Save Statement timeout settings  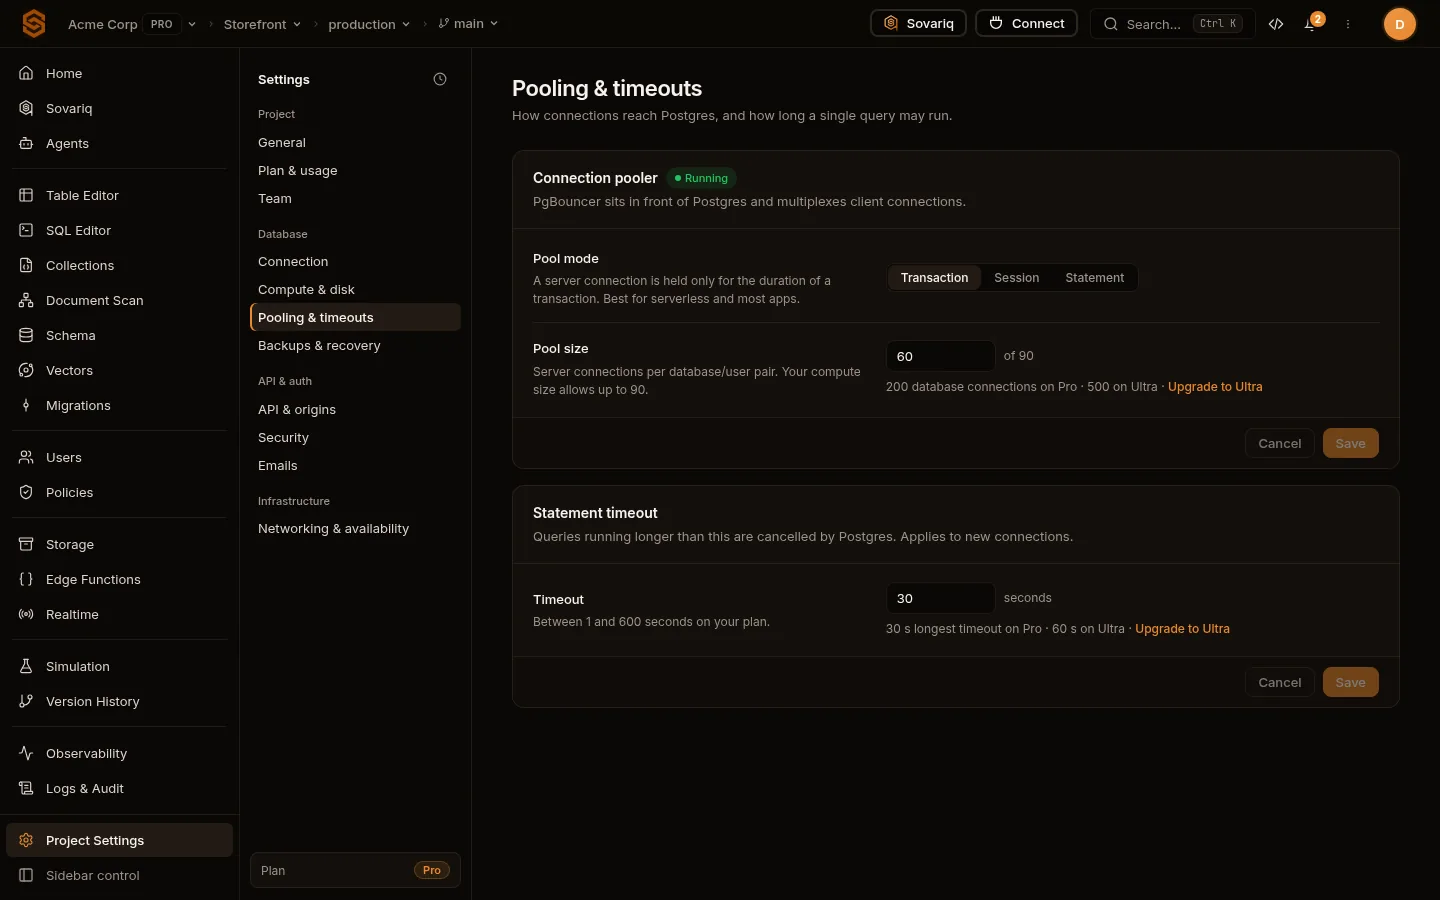coord(1350,682)
